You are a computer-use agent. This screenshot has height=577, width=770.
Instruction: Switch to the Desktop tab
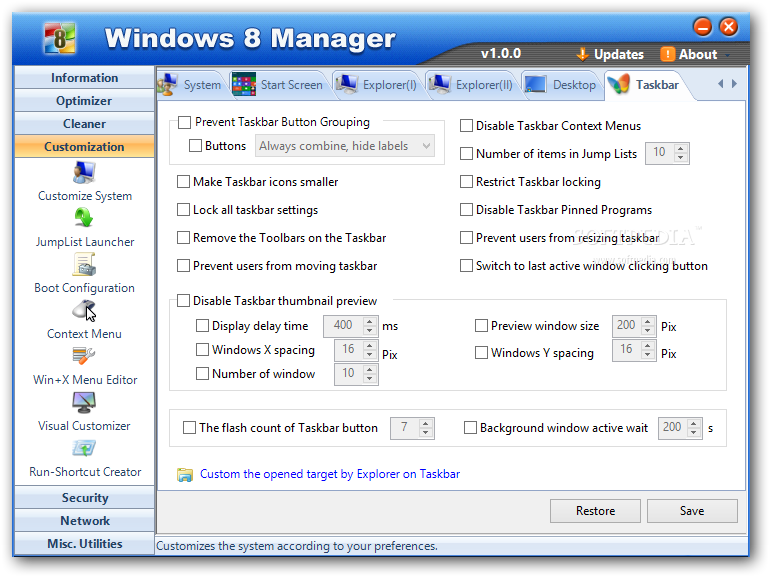click(561, 84)
